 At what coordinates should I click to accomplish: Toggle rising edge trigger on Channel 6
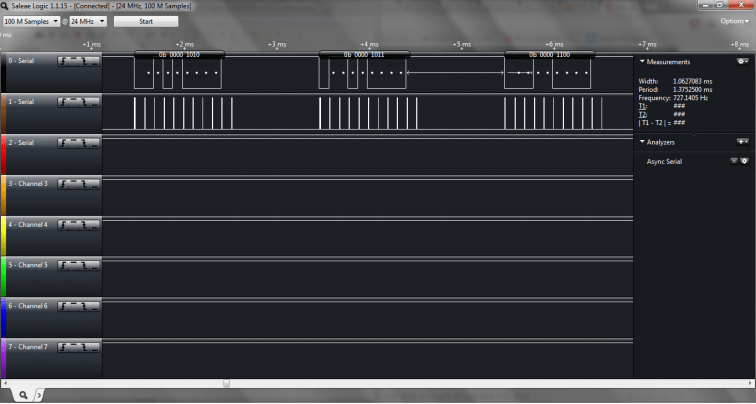(x=63, y=307)
